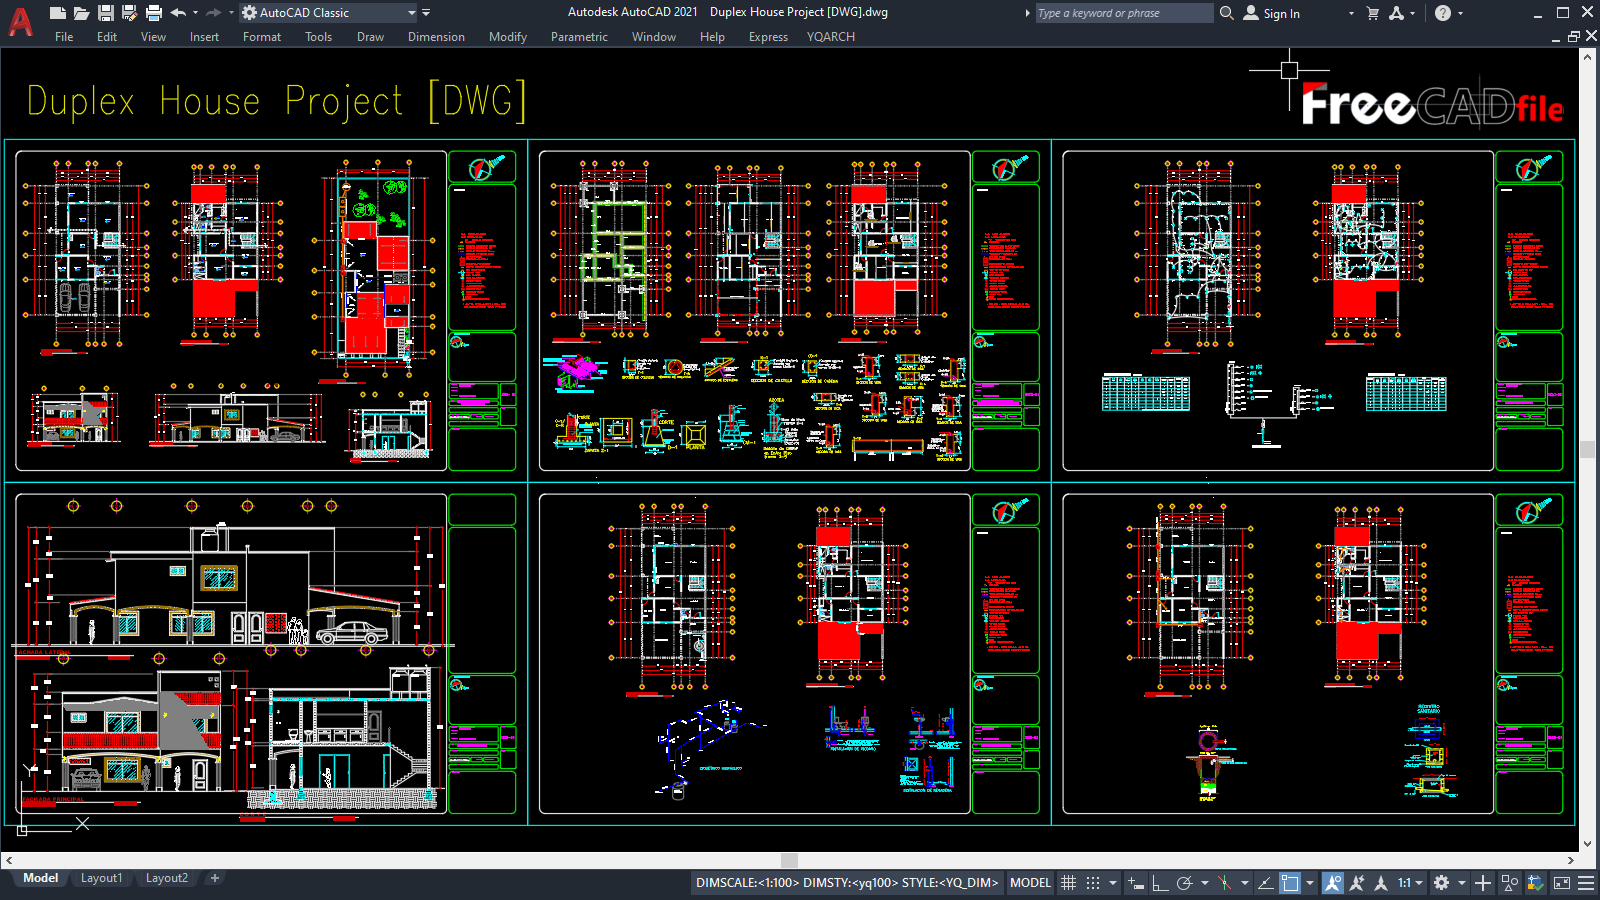Image resolution: width=1600 pixels, height=900 pixels.
Task: Expand the Sign In account dropdown
Action: 1351,13
